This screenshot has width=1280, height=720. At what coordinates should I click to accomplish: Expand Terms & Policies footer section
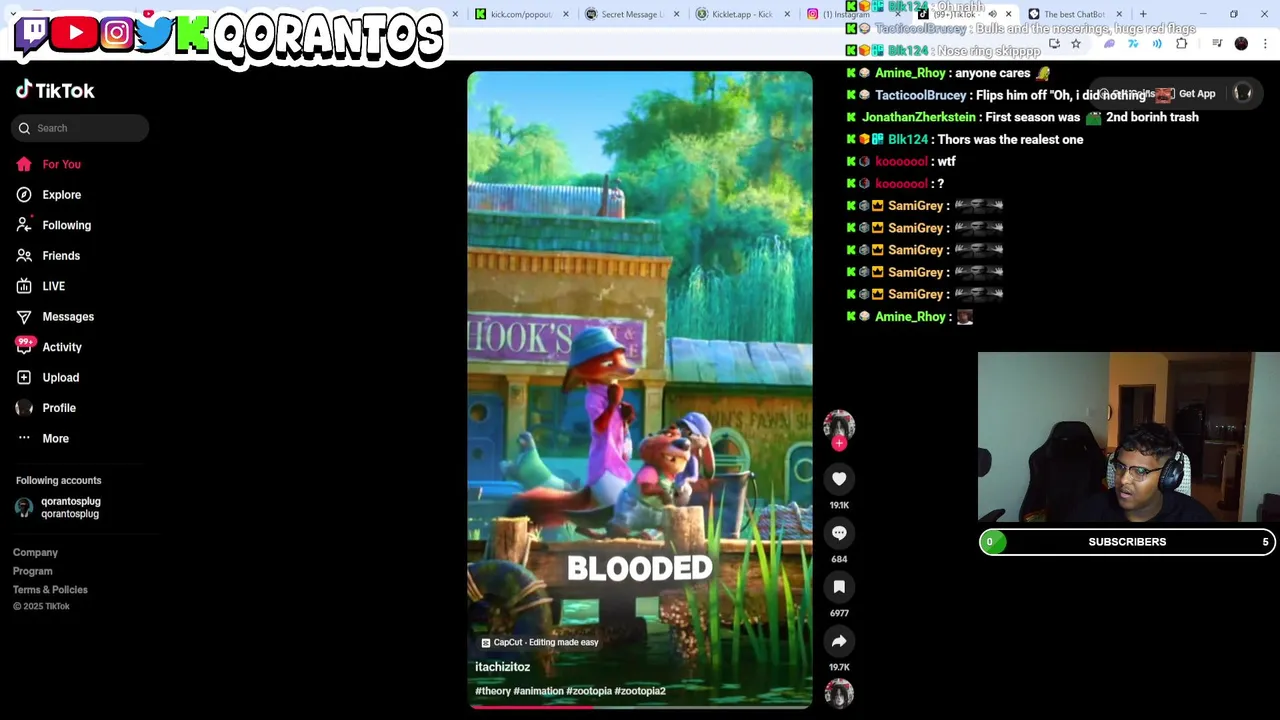click(50, 590)
